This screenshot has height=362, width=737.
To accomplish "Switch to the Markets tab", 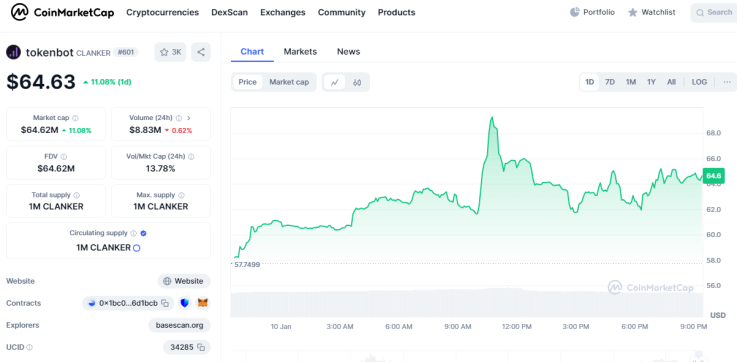I will (300, 52).
